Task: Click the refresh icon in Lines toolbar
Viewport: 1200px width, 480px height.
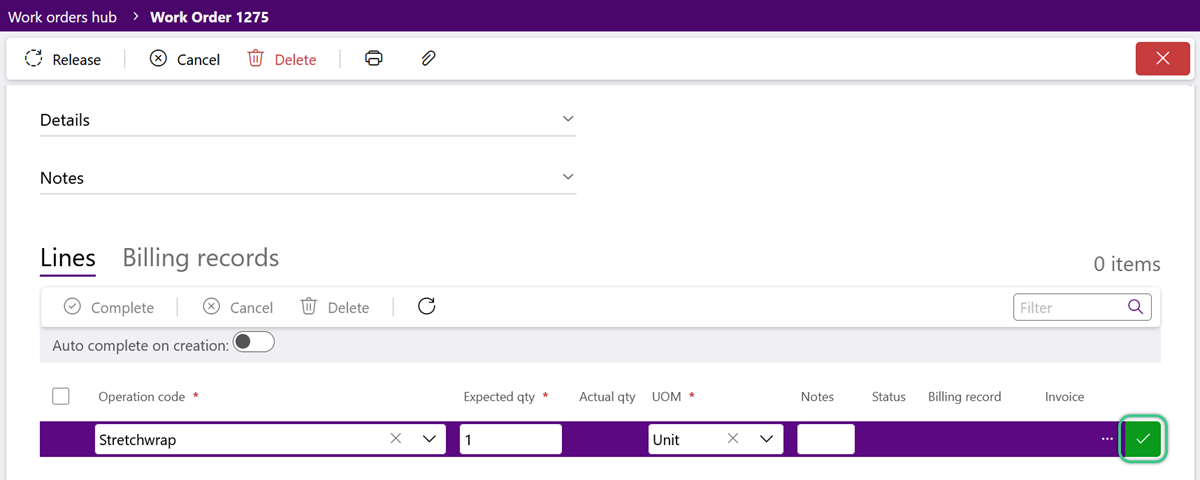Action: (427, 306)
